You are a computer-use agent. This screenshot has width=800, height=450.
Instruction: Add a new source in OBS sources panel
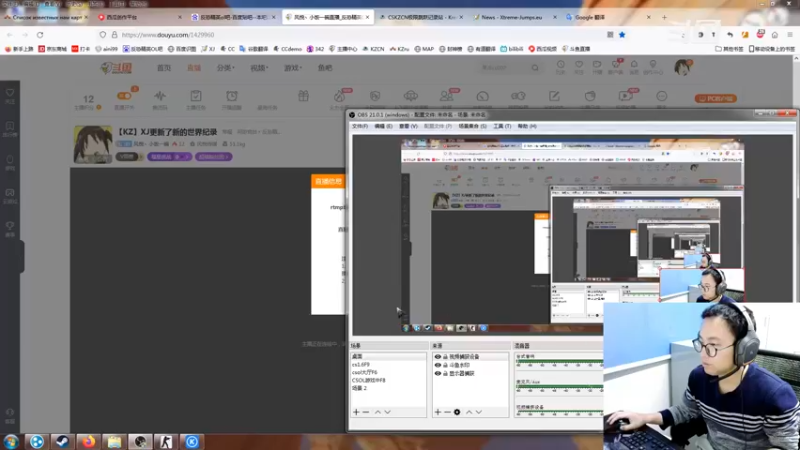tap(438, 412)
